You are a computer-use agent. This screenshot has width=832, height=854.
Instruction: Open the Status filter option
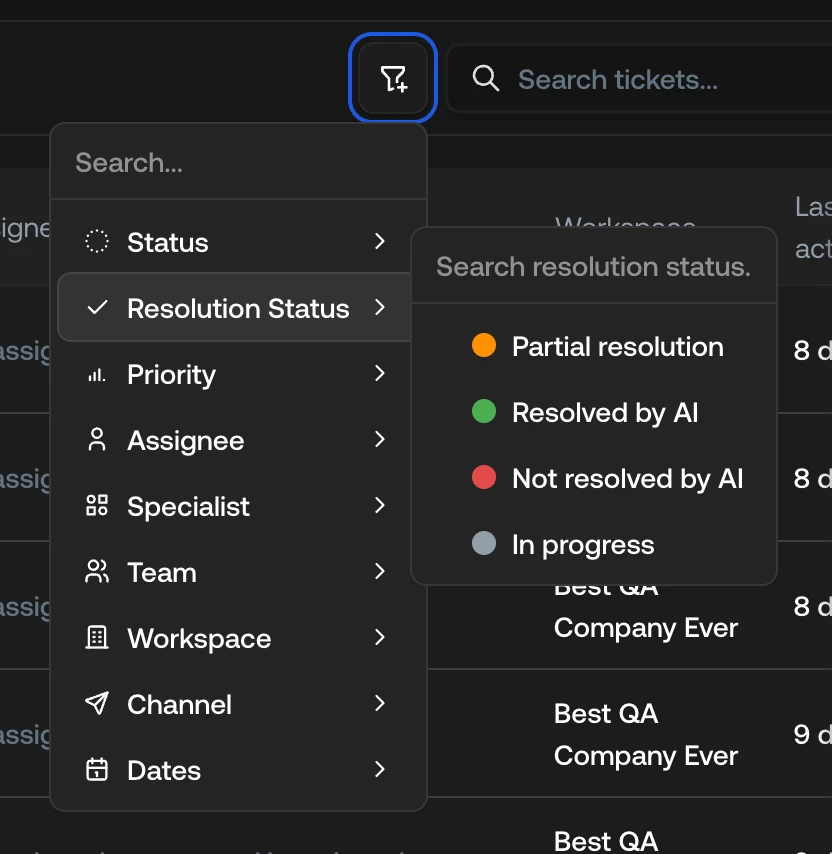(238, 242)
